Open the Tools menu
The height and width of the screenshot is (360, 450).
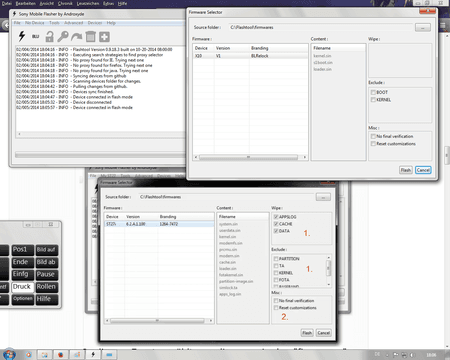(54, 23)
